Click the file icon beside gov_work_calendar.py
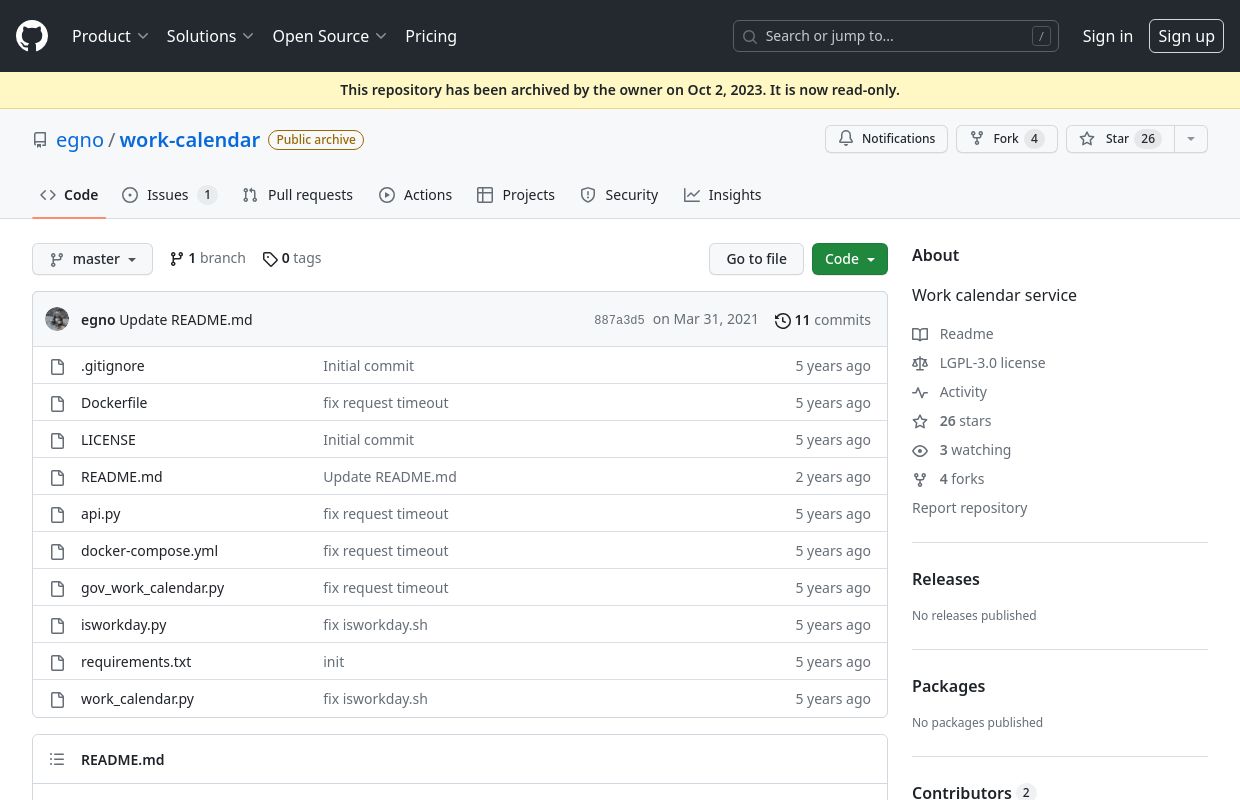Screen dimensions: 1240x800 point(58,588)
